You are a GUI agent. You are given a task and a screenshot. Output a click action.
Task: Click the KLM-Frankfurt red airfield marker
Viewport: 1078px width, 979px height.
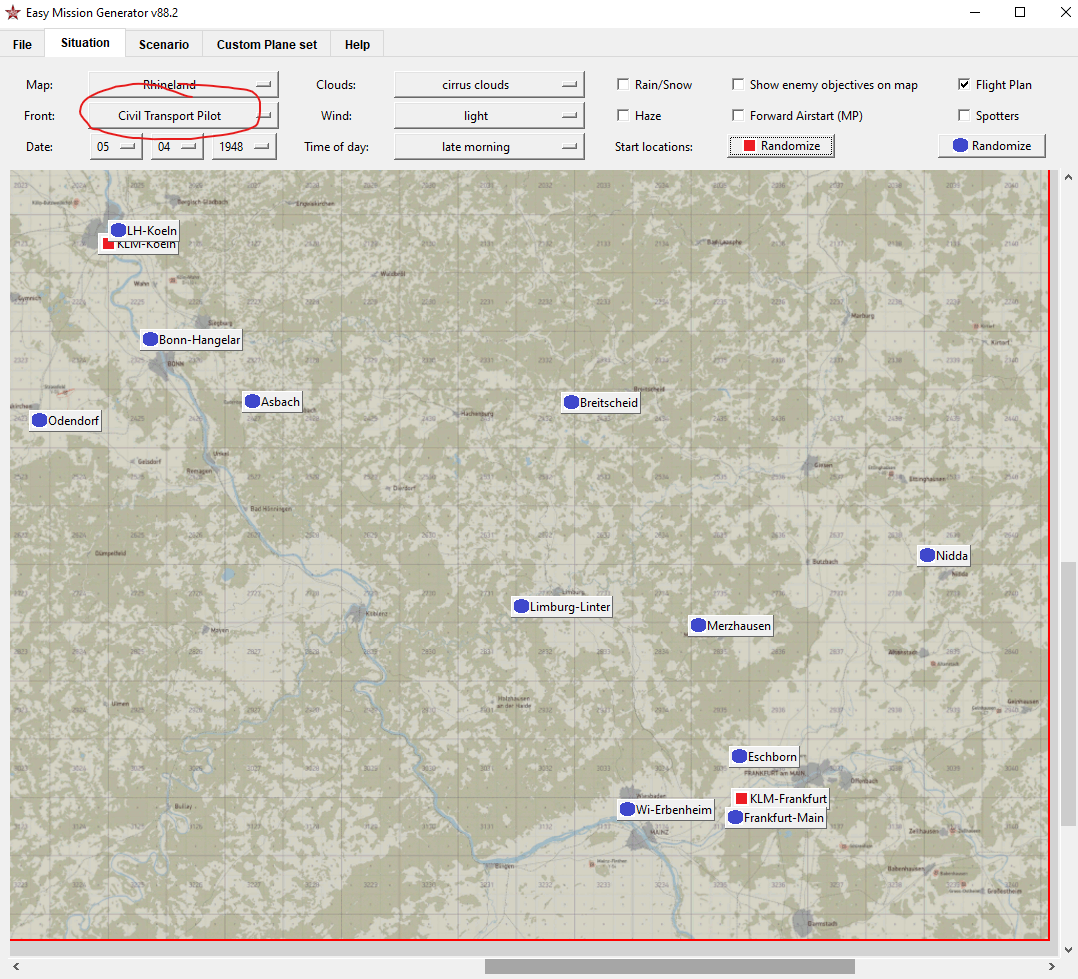pyautogui.click(x=780, y=799)
